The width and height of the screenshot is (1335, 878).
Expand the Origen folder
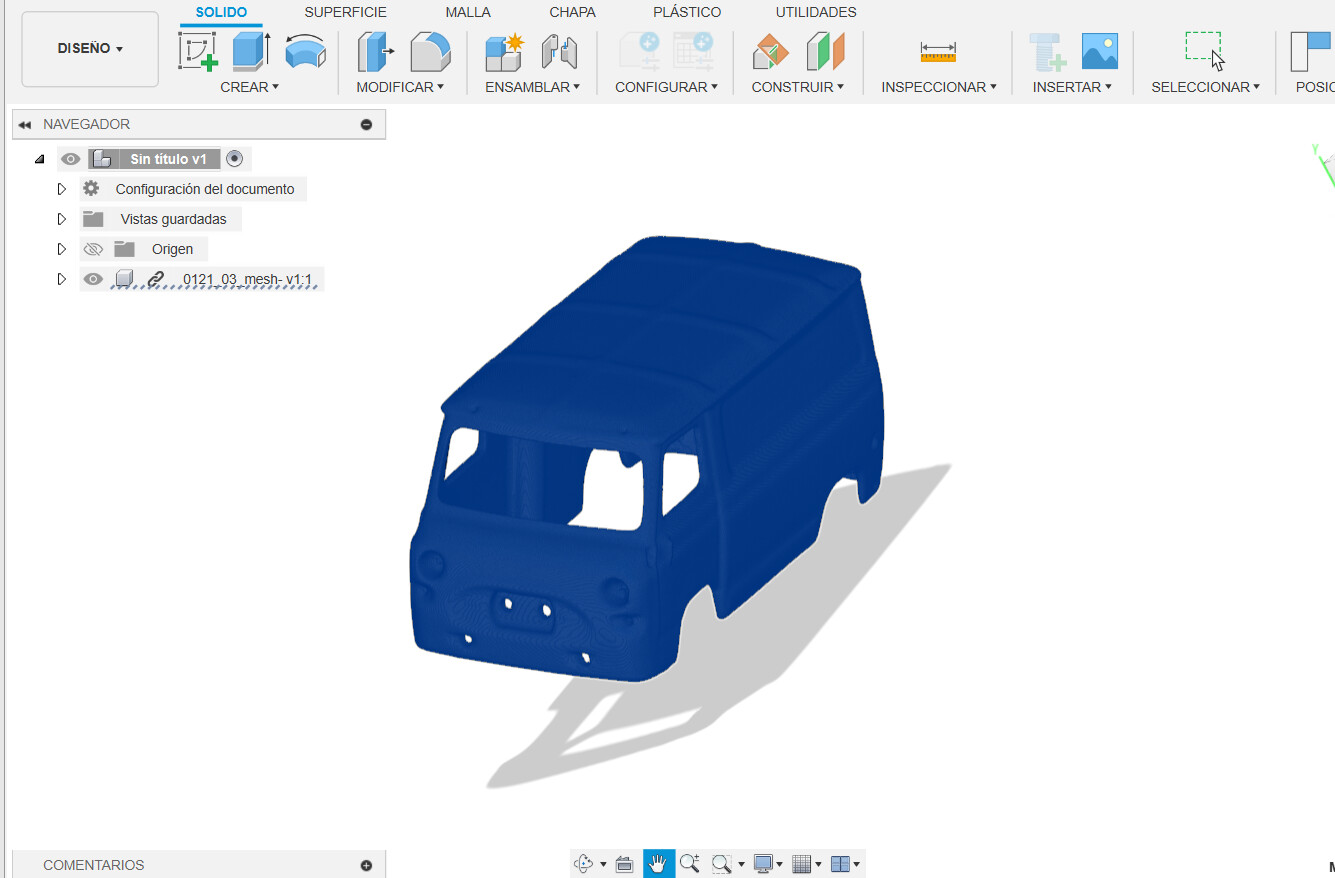(x=62, y=249)
